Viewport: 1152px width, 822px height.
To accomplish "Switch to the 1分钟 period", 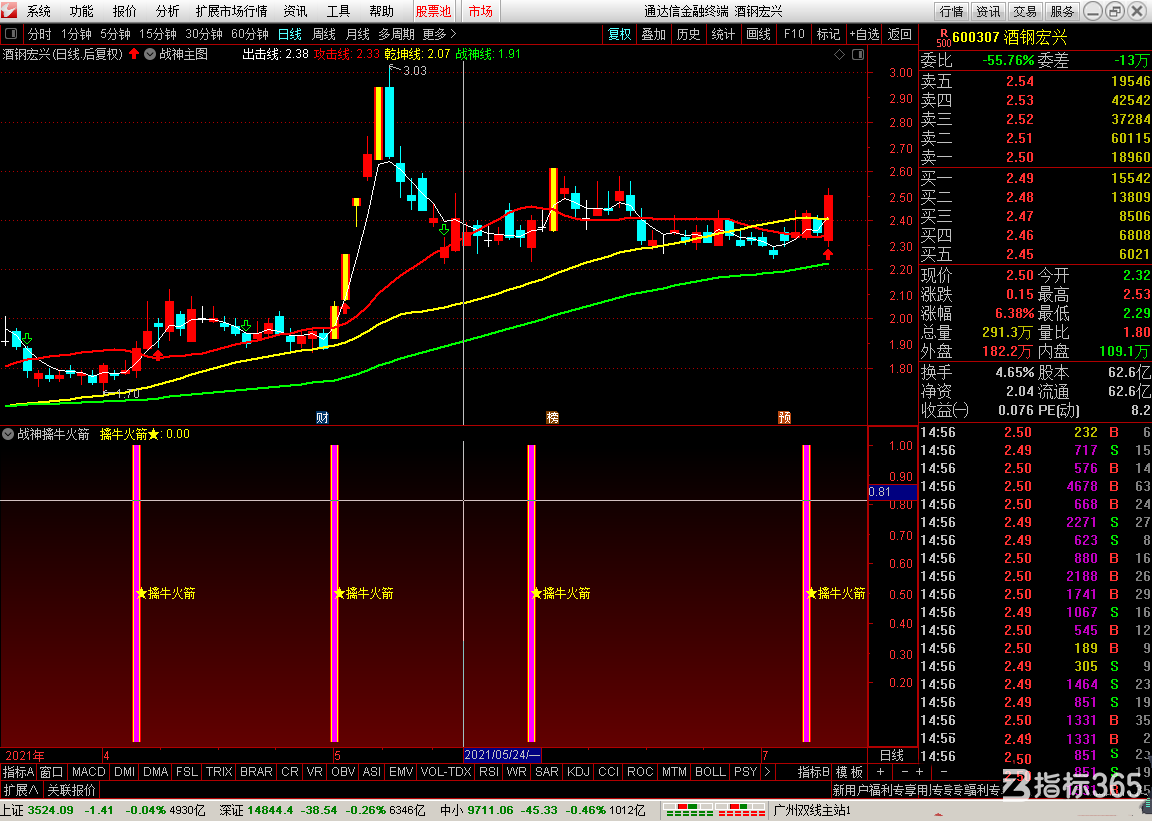I will (x=76, y=35).
